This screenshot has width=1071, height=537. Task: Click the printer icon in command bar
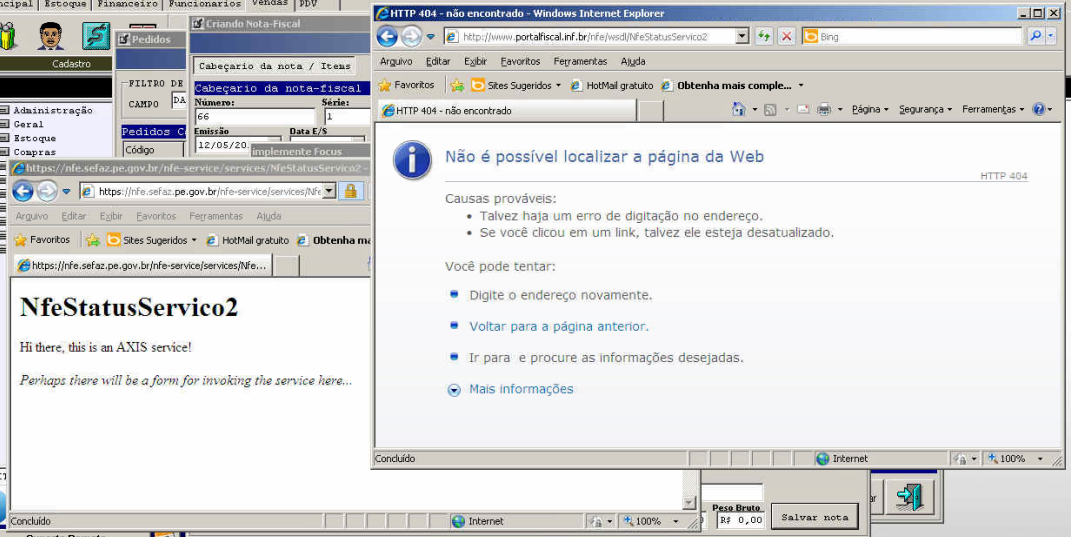[x=824, y=109]
